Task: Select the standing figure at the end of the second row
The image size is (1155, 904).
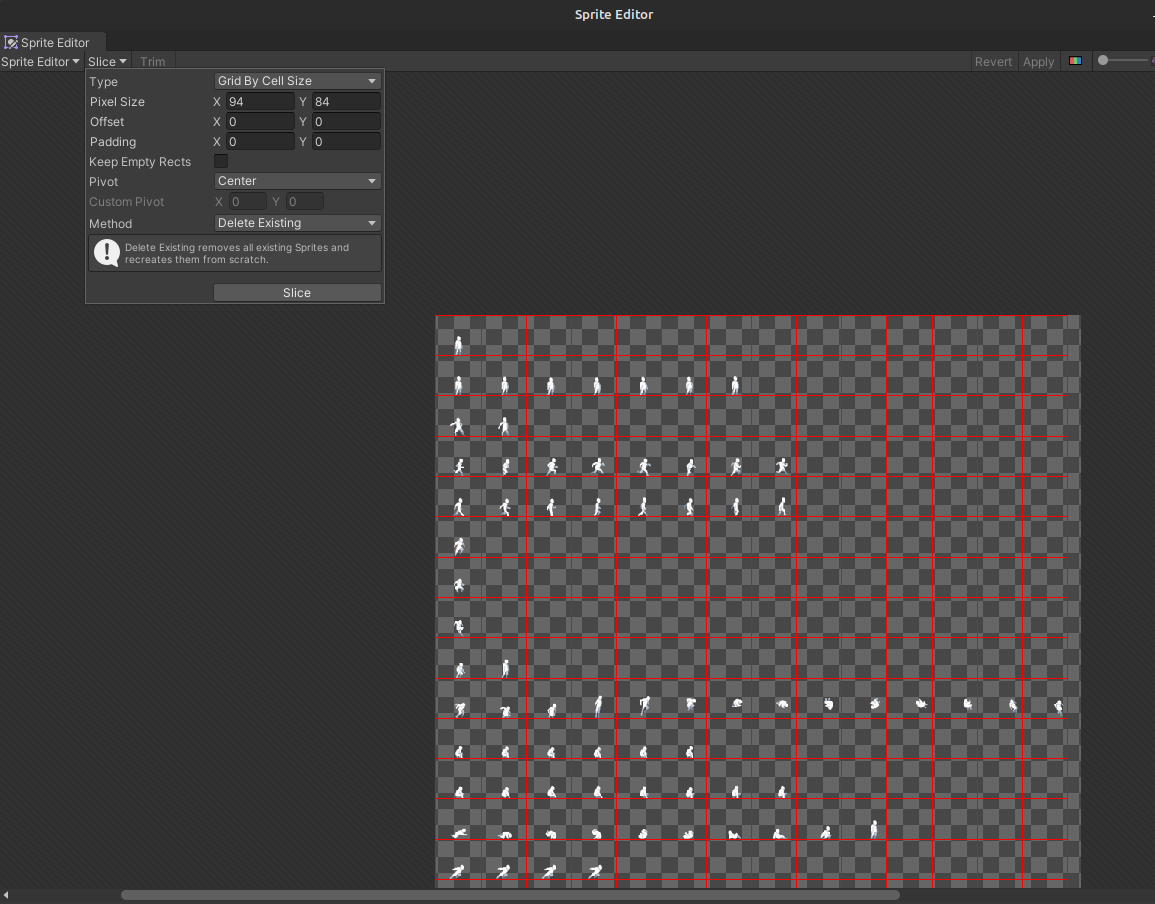Action: [734, 385]
